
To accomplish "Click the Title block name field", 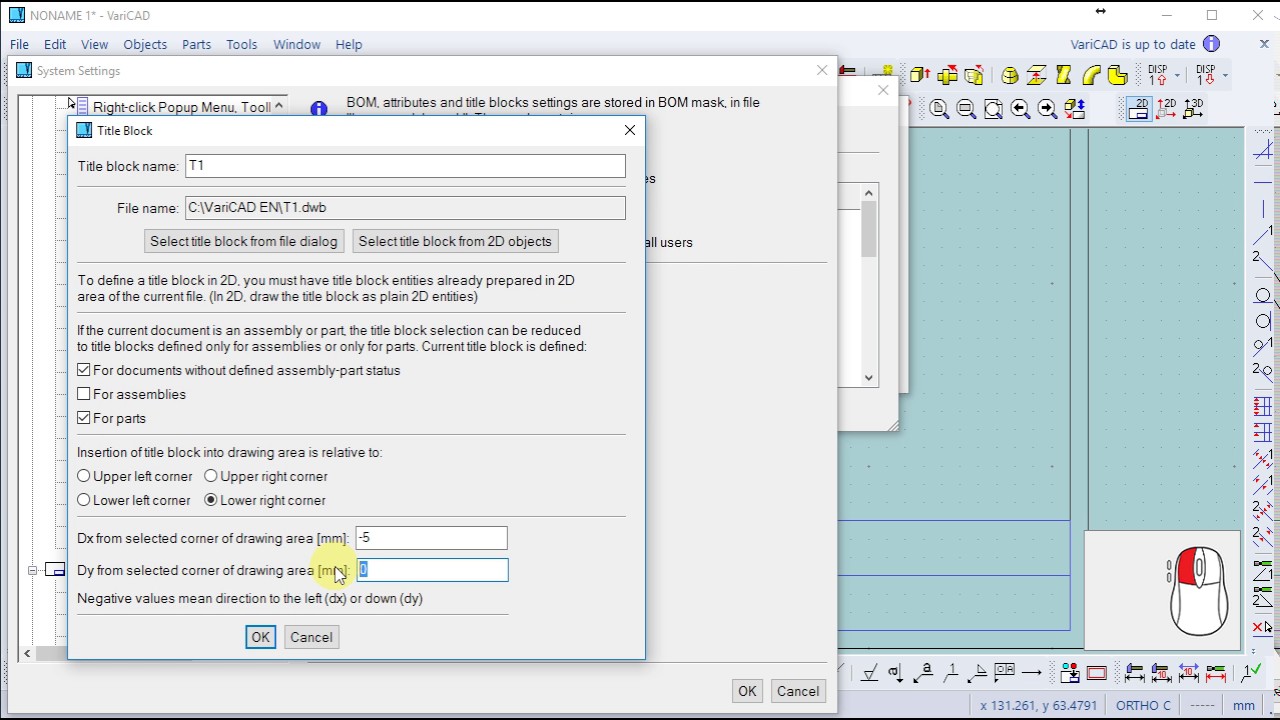I will (x=405, y=166).
